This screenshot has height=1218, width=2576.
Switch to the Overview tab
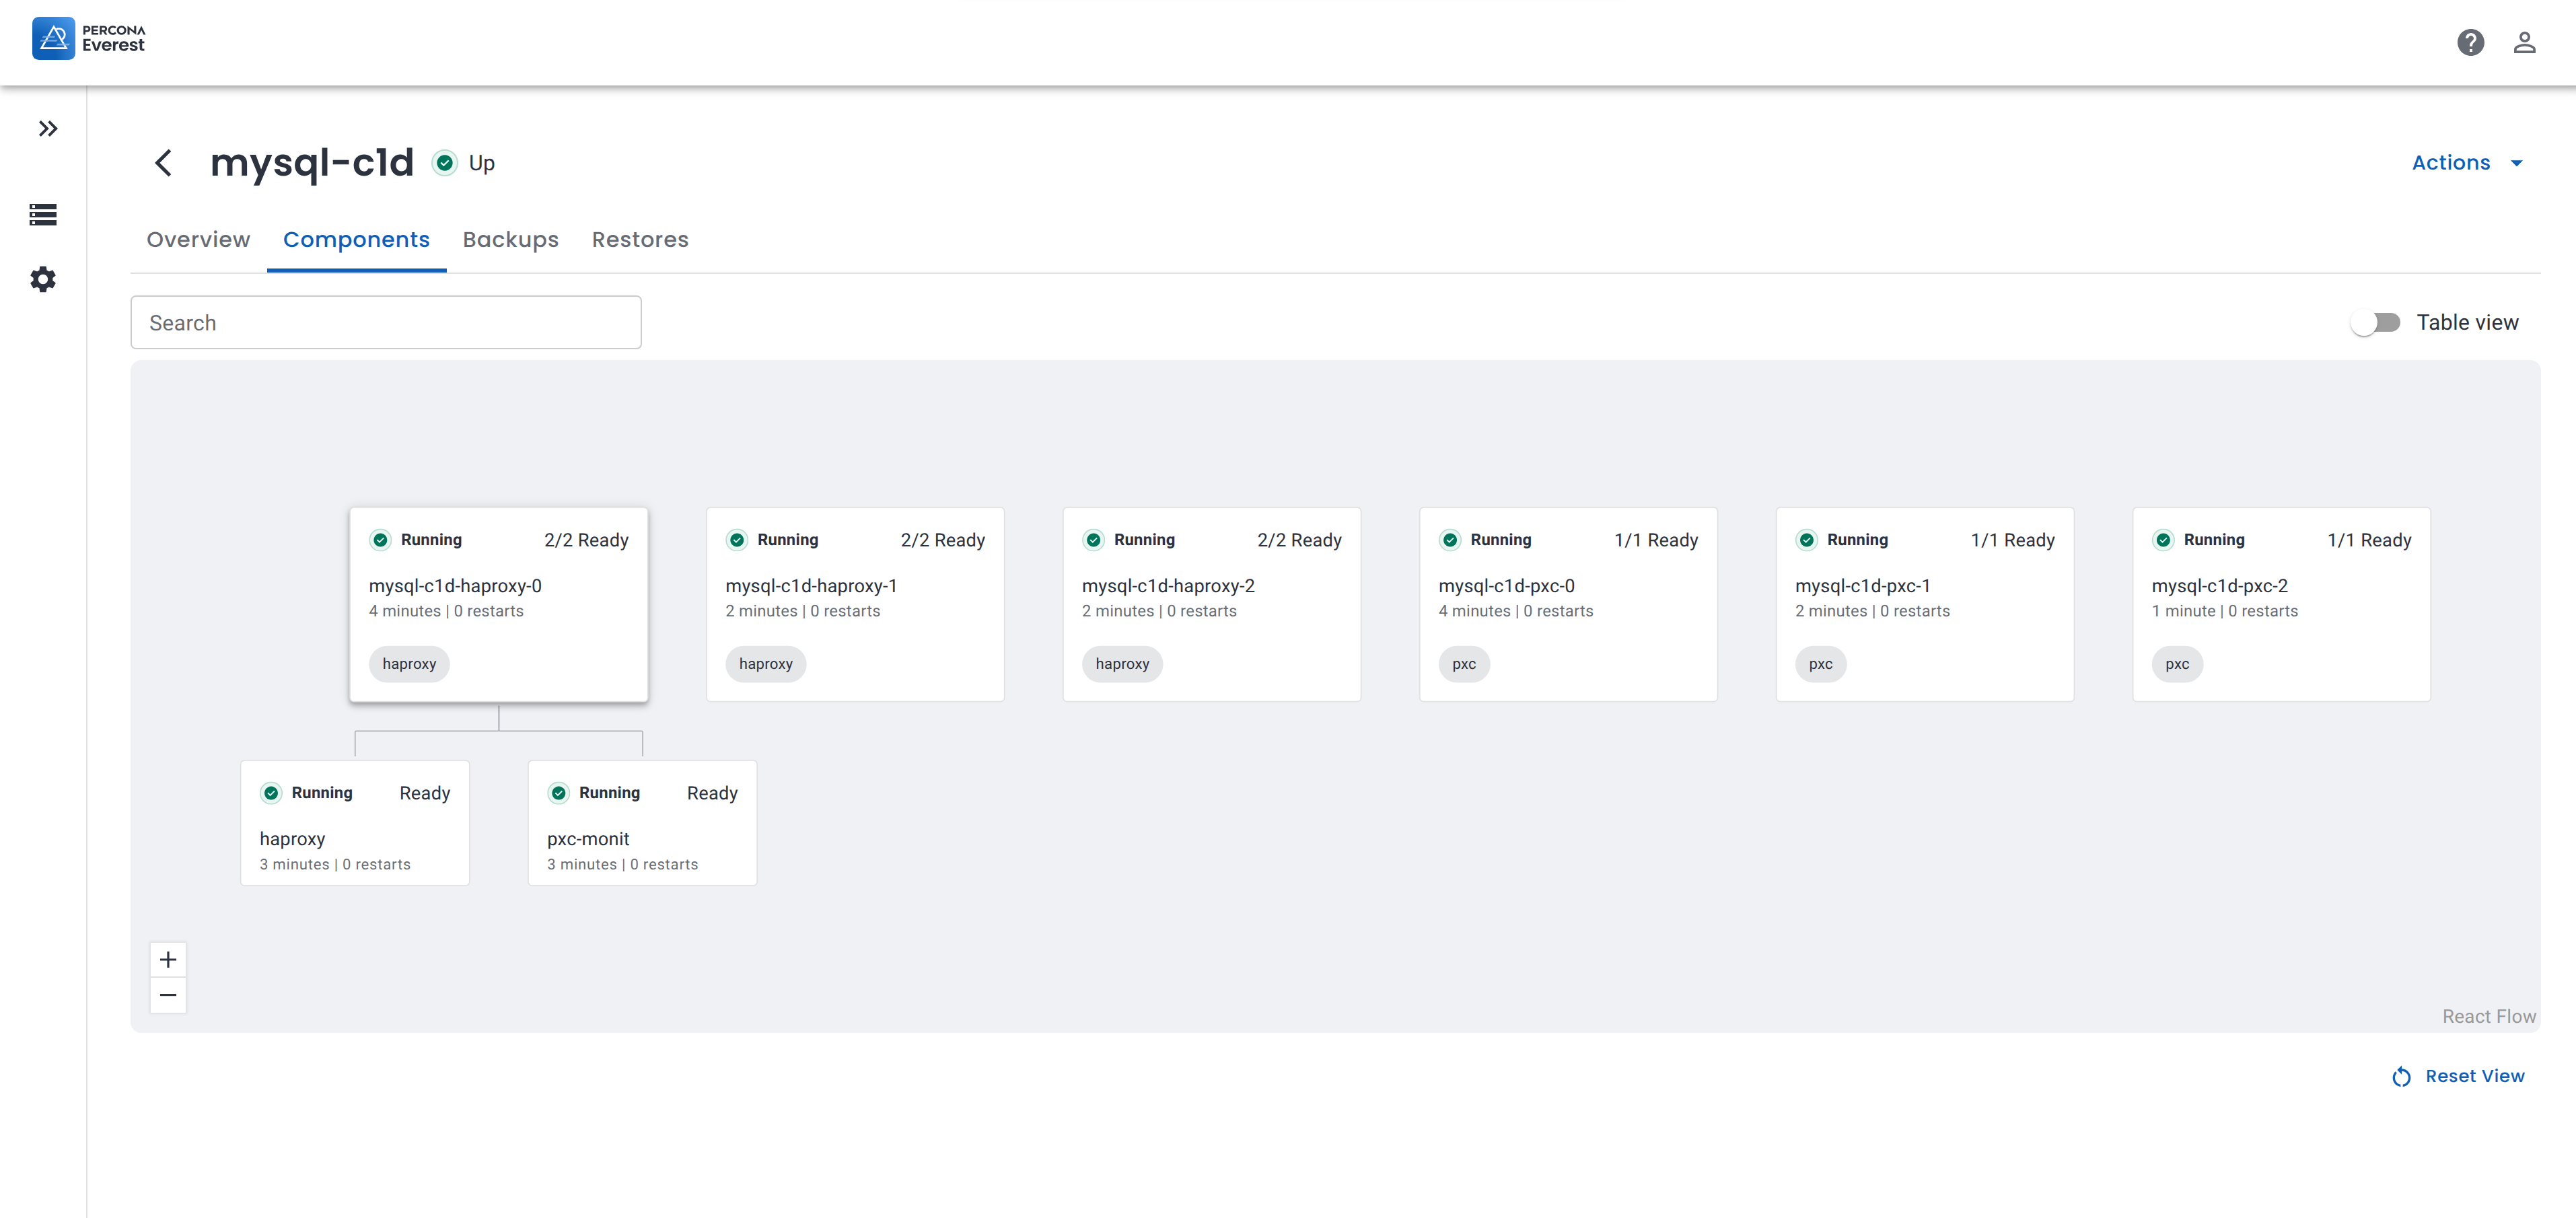tap(198, 240)
